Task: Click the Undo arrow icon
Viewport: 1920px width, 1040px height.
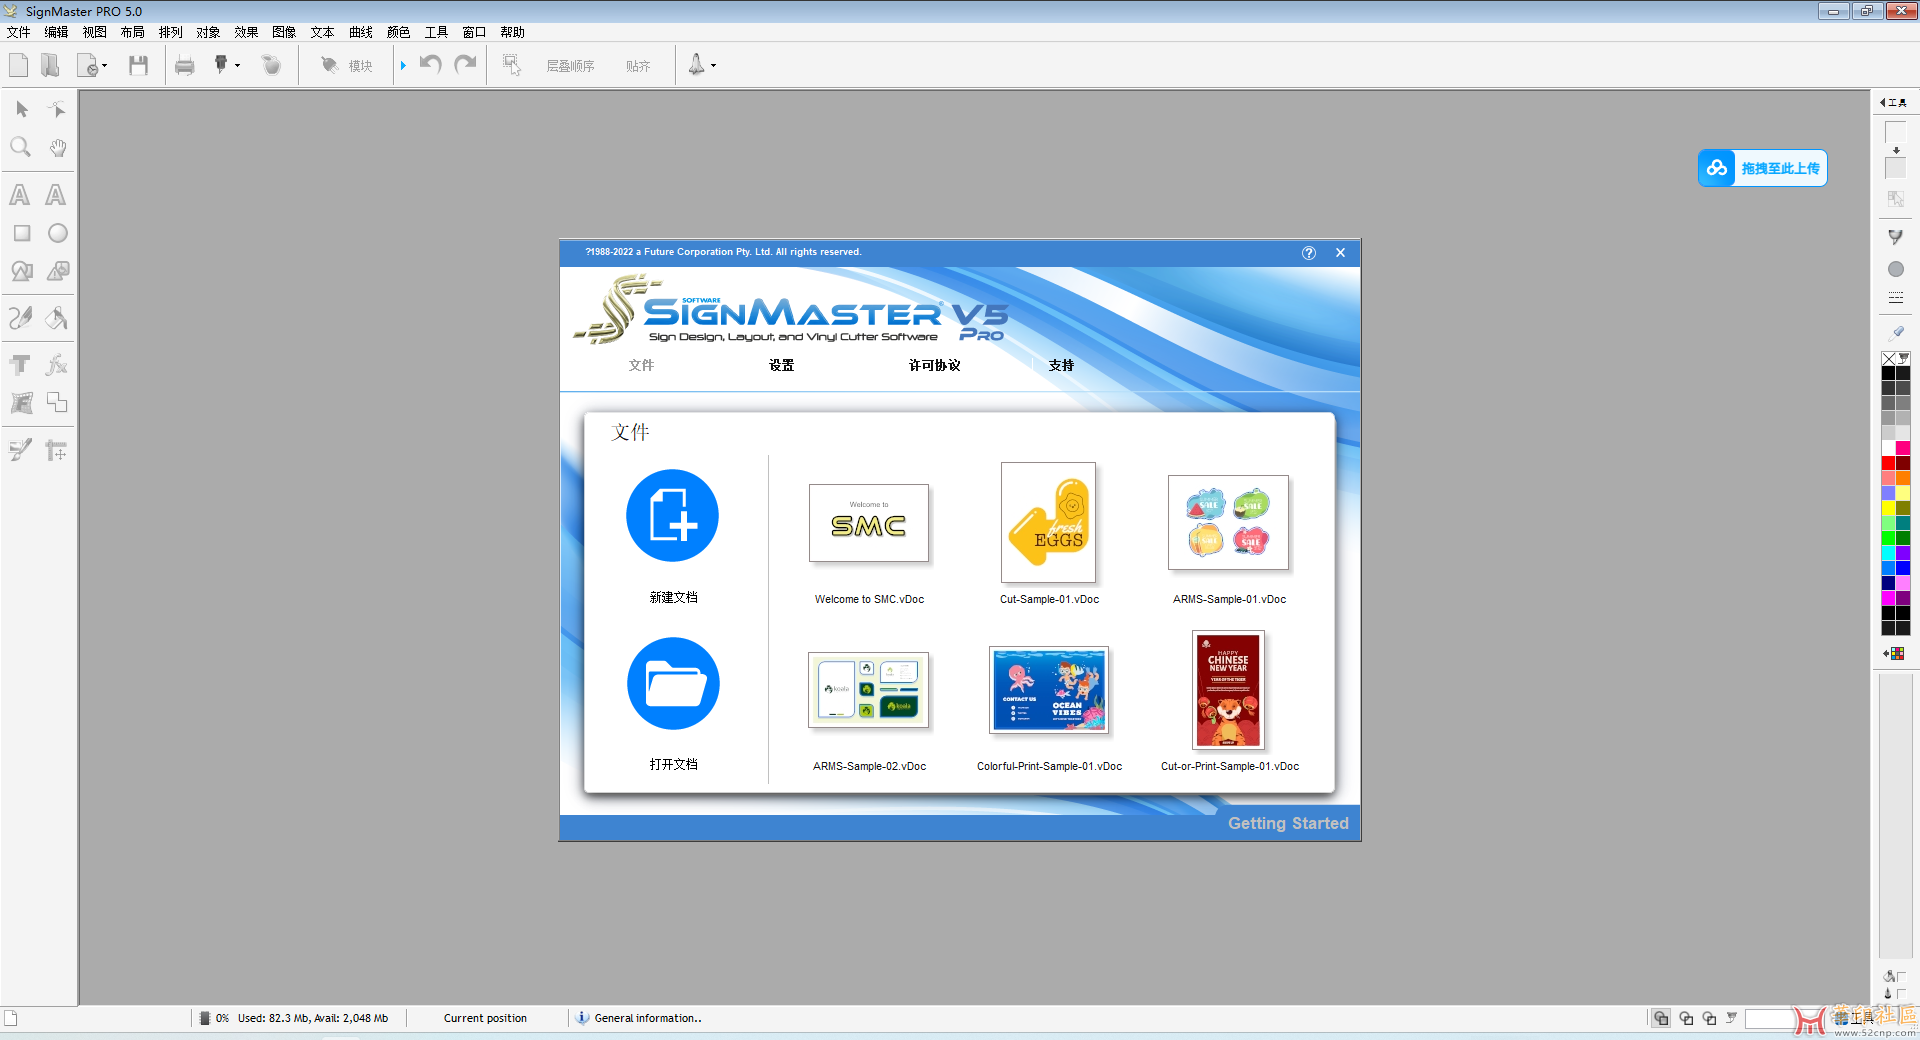Action: (x=430, y=65)
